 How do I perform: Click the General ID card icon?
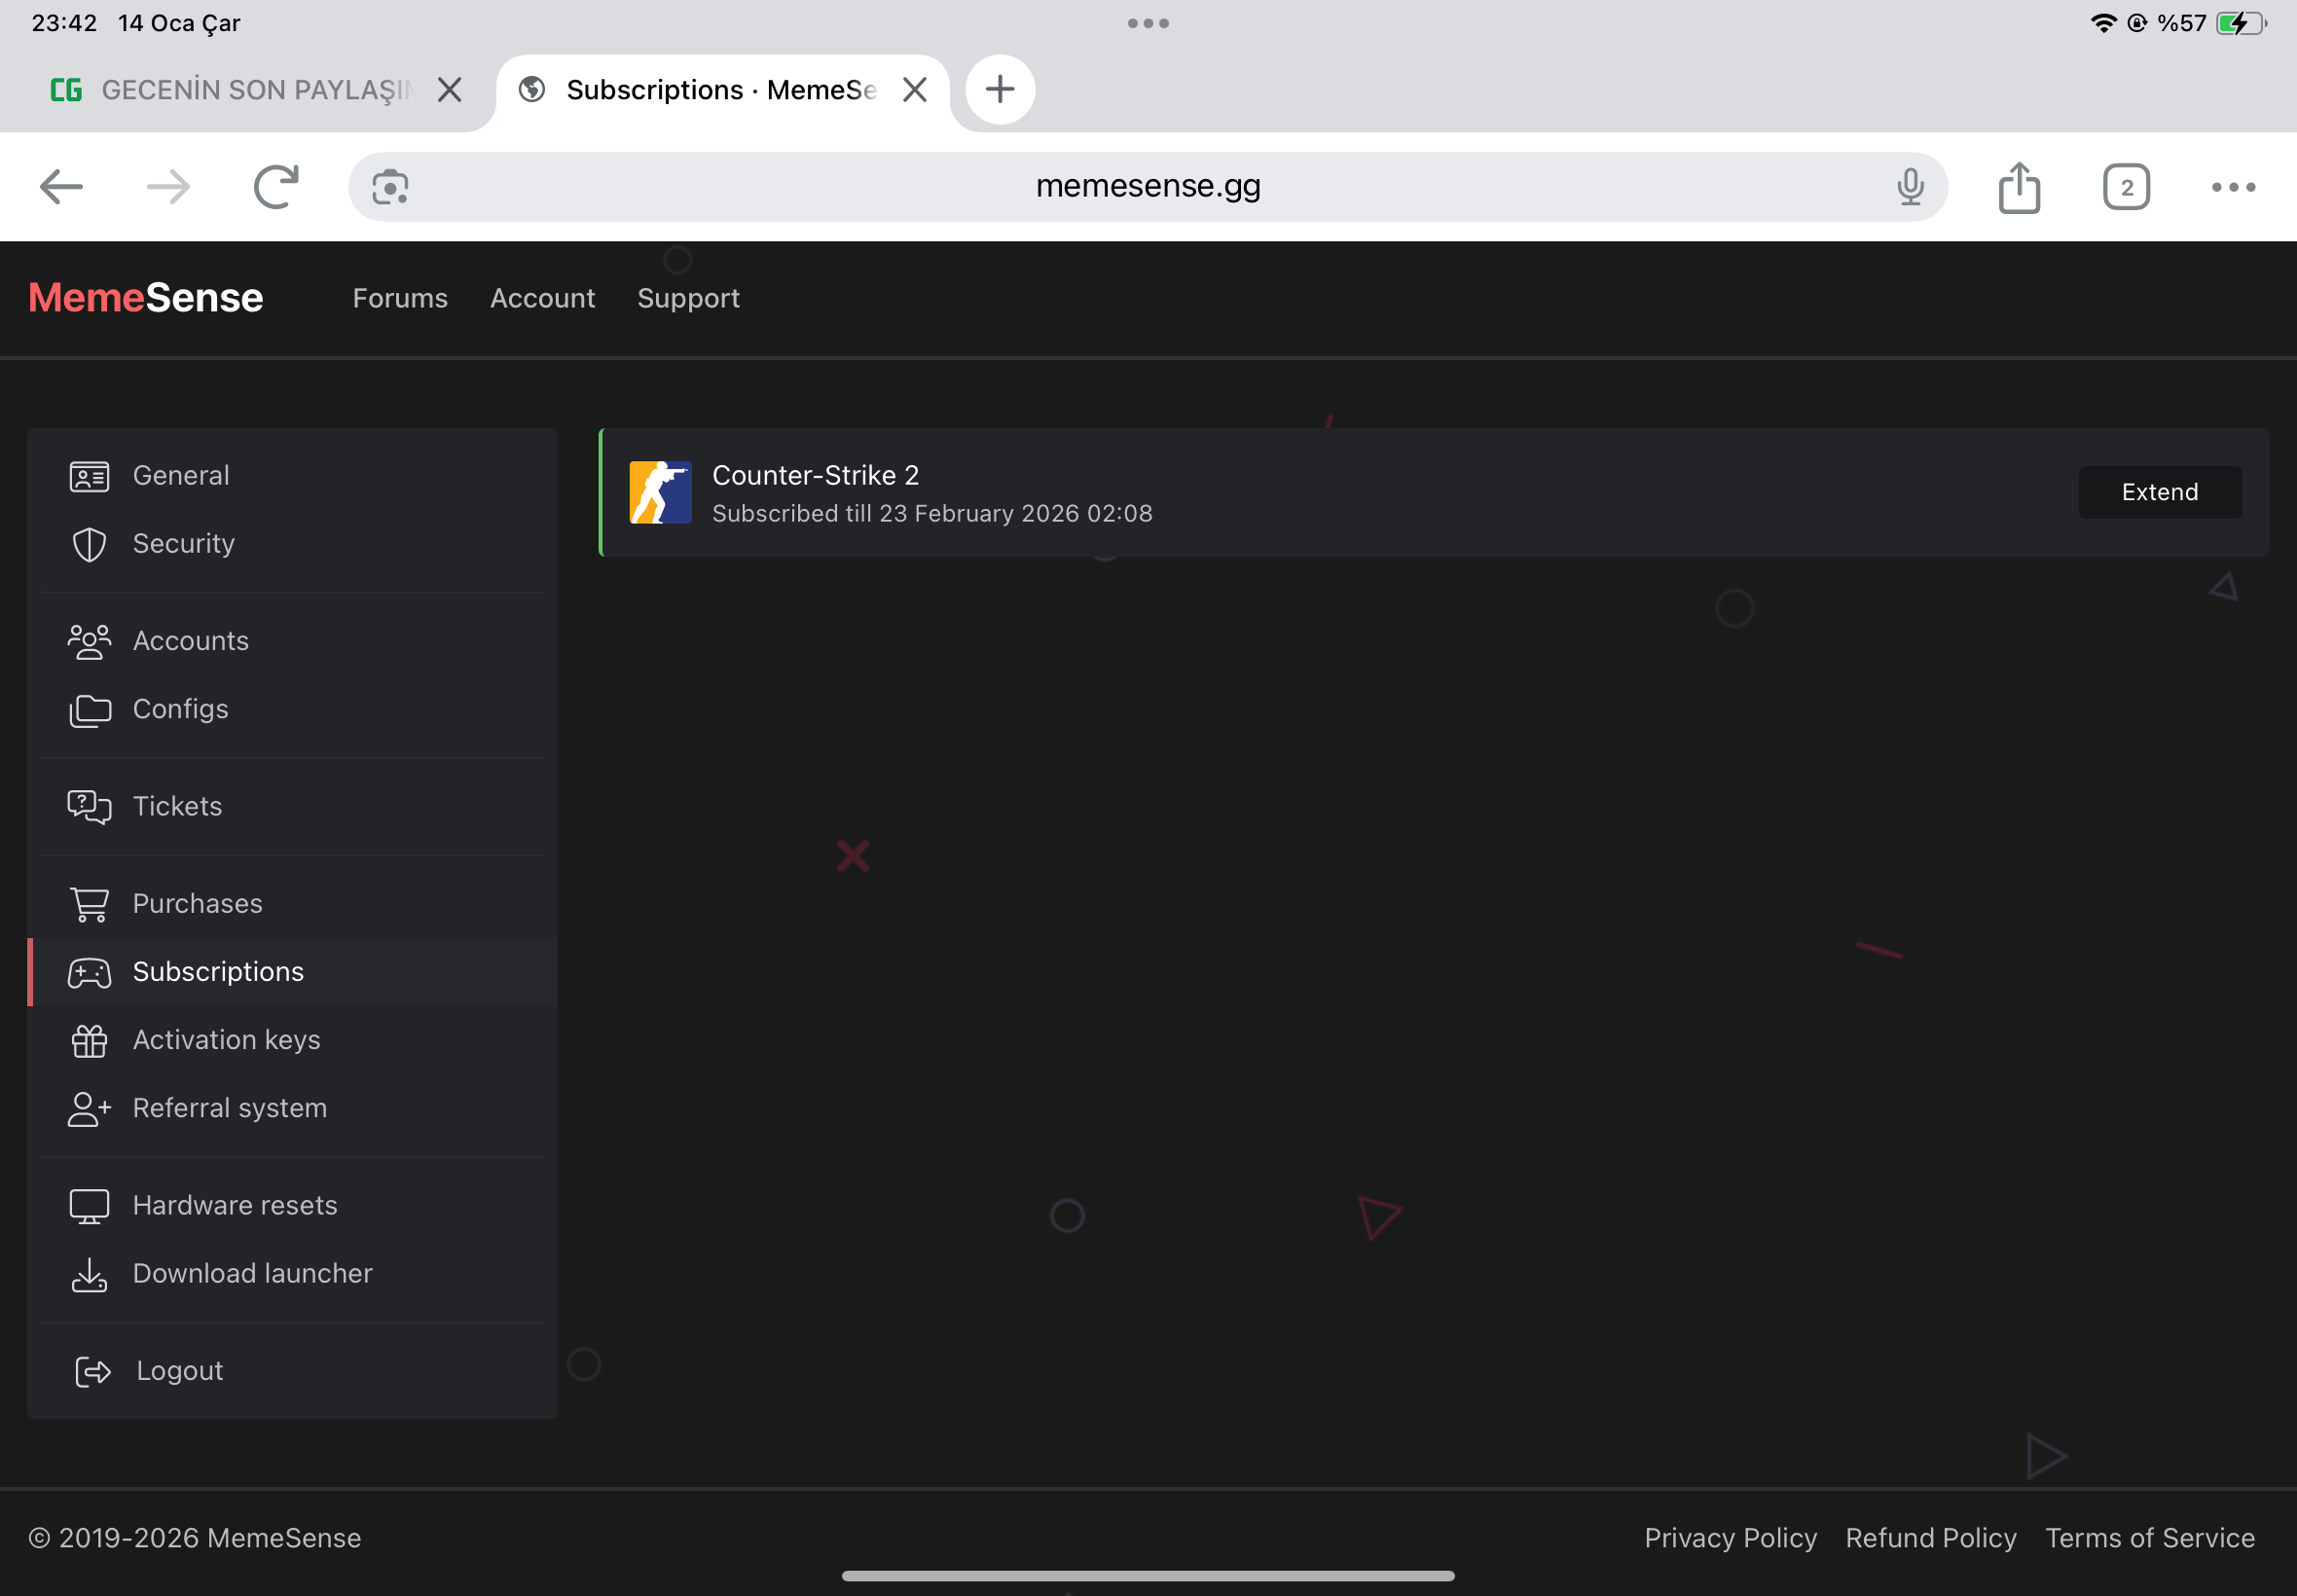click(89, 476)
